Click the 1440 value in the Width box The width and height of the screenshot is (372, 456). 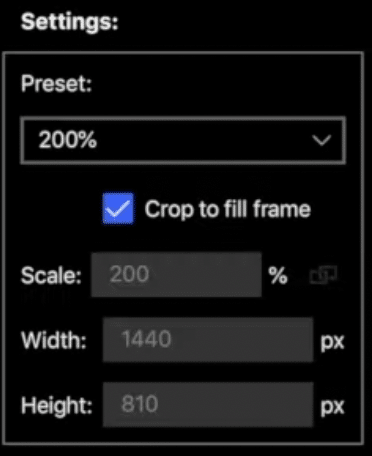(x=147, y=339)
